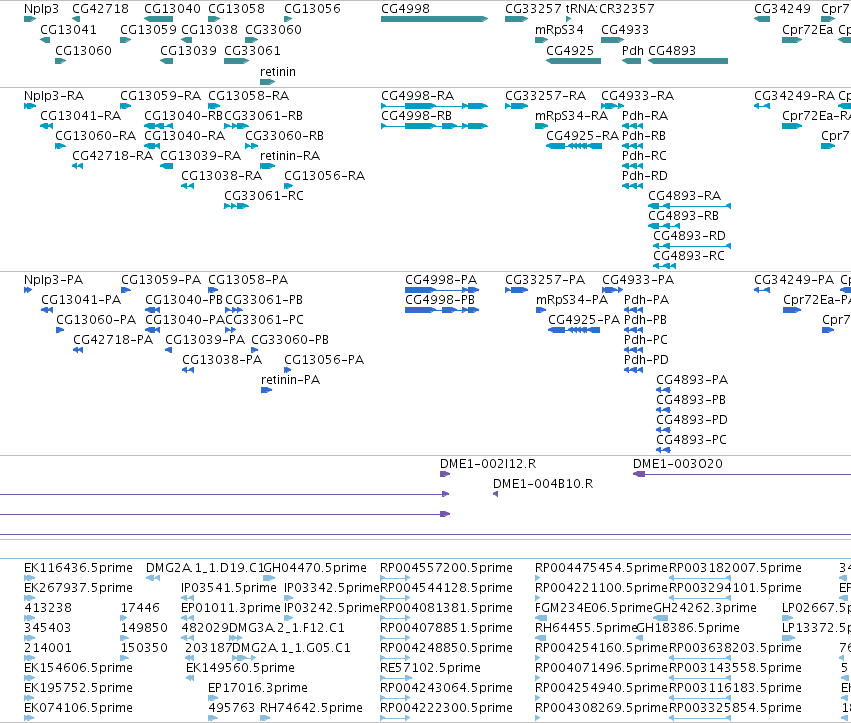Open the EP01011.3prime EST label
The height and width of the screenshot is (723, 851).
pyautogui.click(x=231, y=608)
